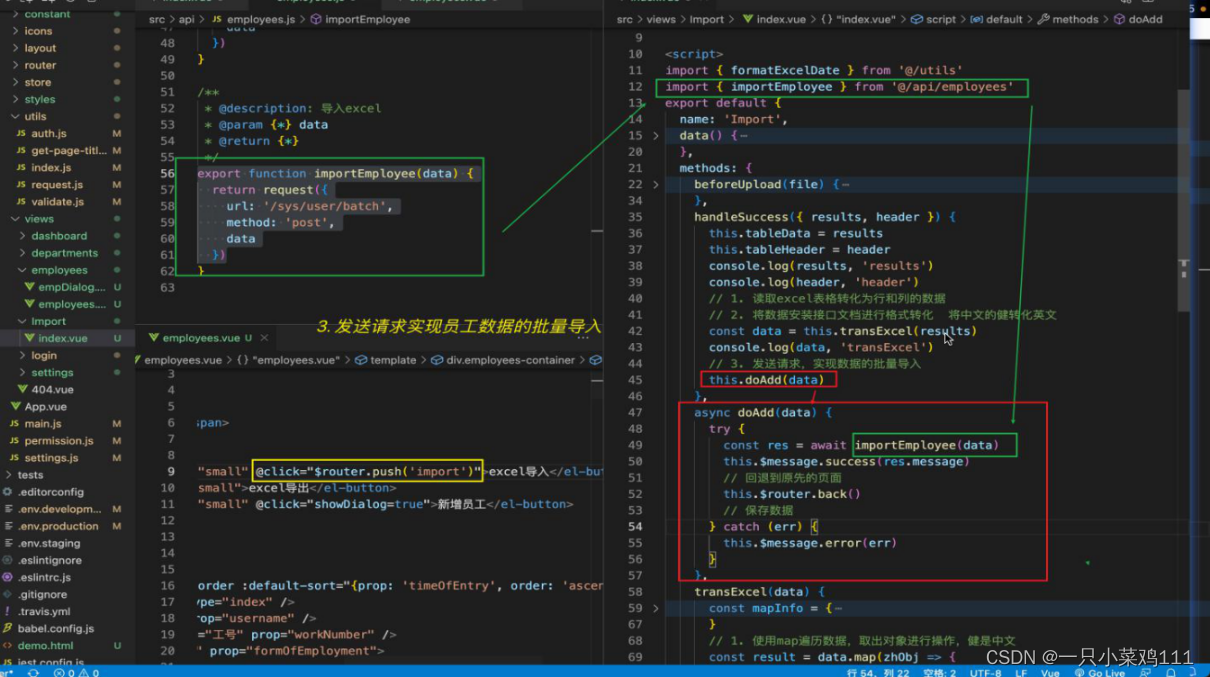1210x677 pixels.
Task: Expand the folded code at line 15
Action: (x=656, y=135)
